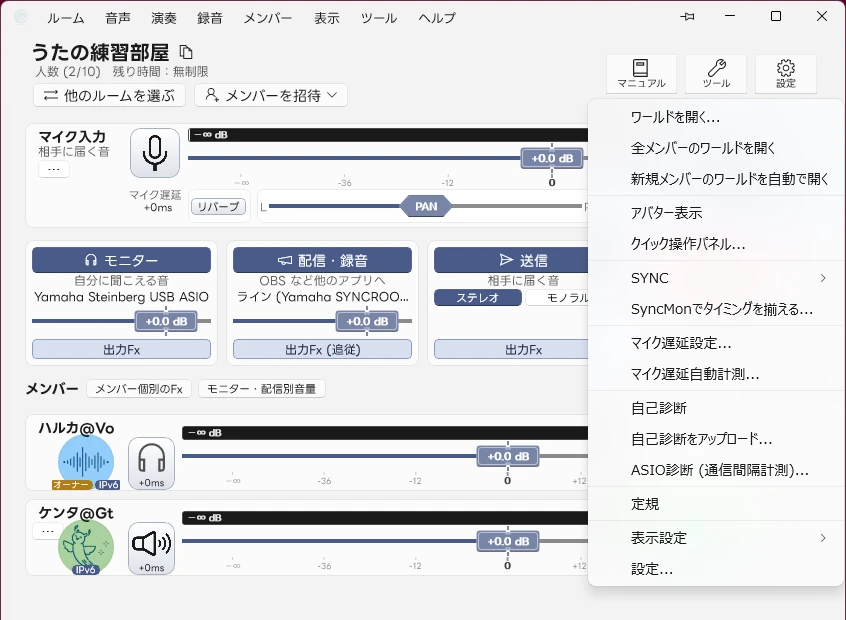This screenshot has width=846, height=620.
Task: Choose ワールドを開く… from the menu
Action: click(x=715, y=117)
